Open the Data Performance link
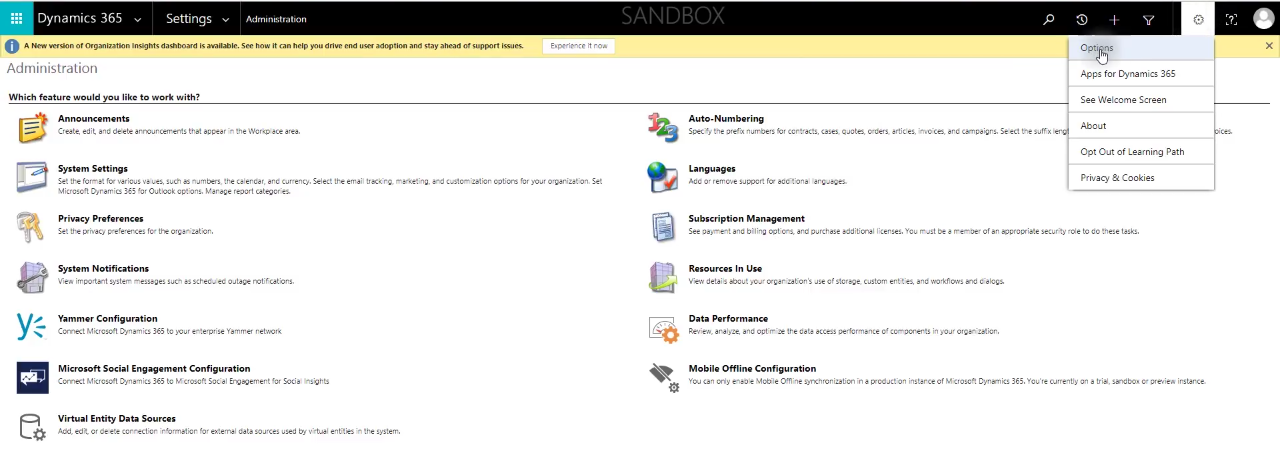The width and height of the screenshot is (1280, 468). point(728,319)
